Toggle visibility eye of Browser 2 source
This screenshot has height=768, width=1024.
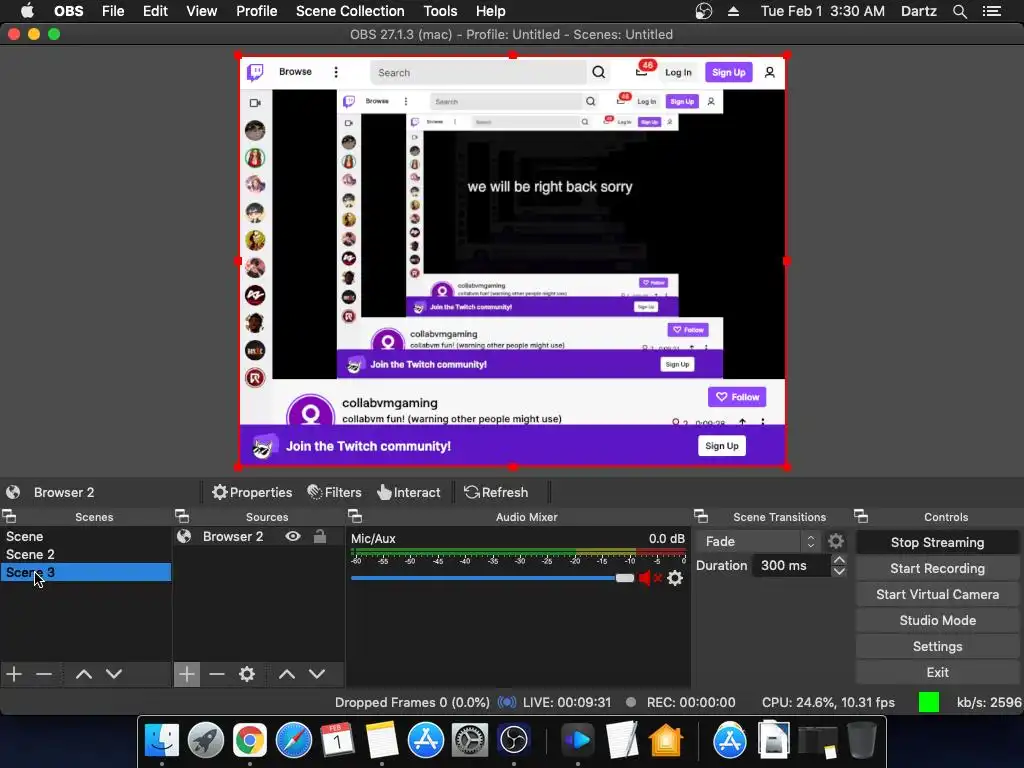pyautogui.click(x=293, y=536)
